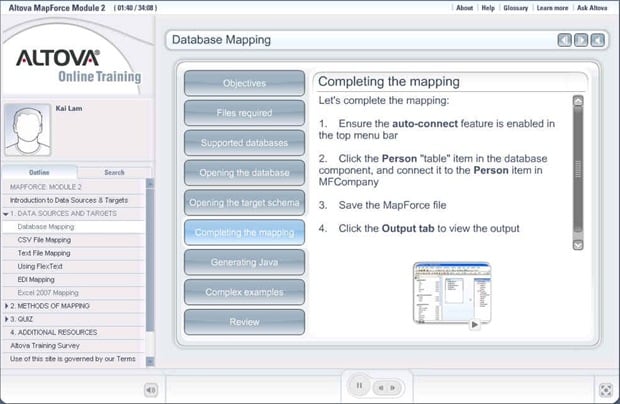The image size is (620, 404).
Task: Select Text File Mapping outline item
Action: [74, 253]
